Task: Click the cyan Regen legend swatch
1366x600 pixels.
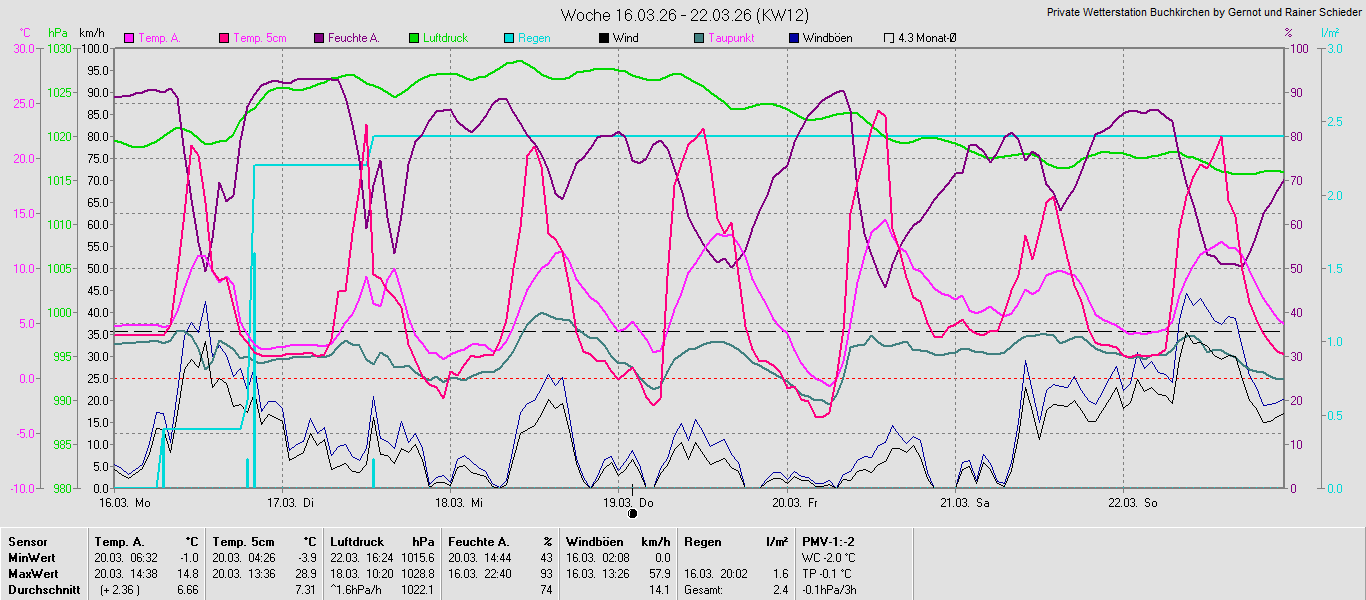Action: coord(509,38)
